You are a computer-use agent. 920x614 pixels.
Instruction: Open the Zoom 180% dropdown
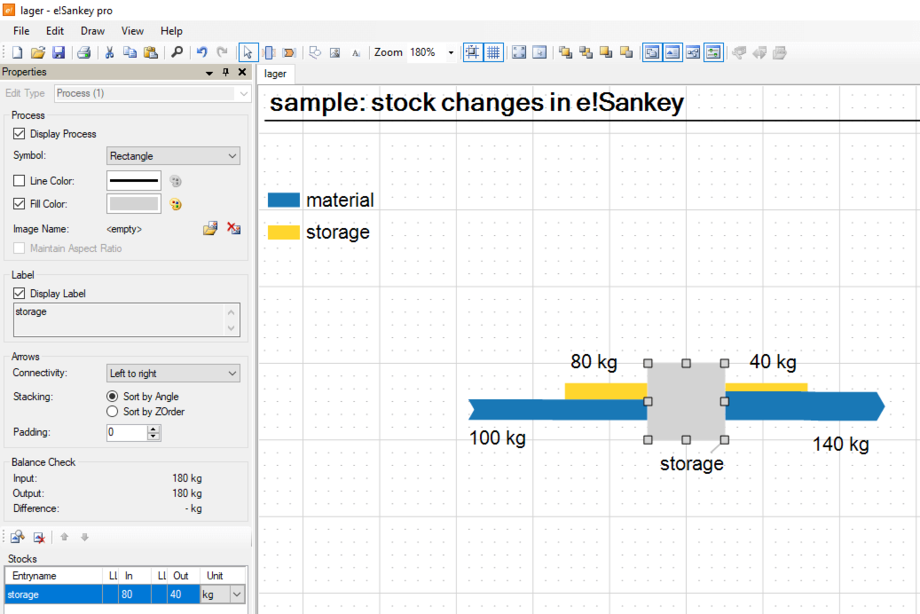[x=451, y=53]
